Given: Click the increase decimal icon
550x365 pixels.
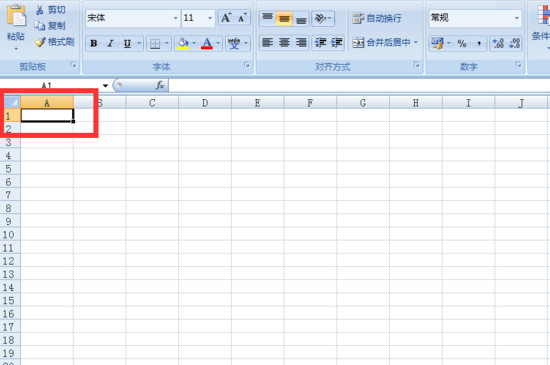Looking at the screenshot, I should (x=498, y=43).
